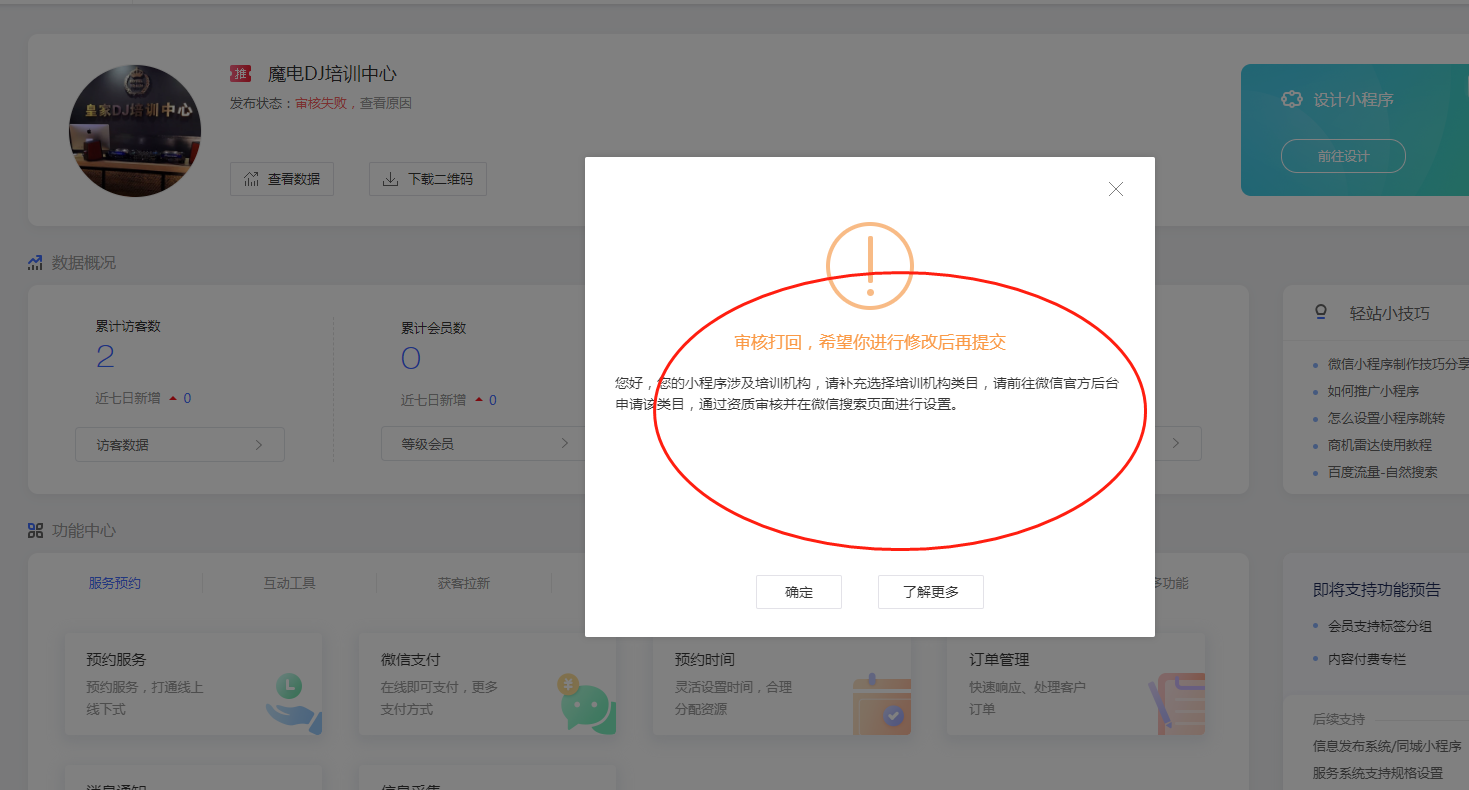
Task: Click the dialog message about 培训机构类目
Action: point(866,394)
